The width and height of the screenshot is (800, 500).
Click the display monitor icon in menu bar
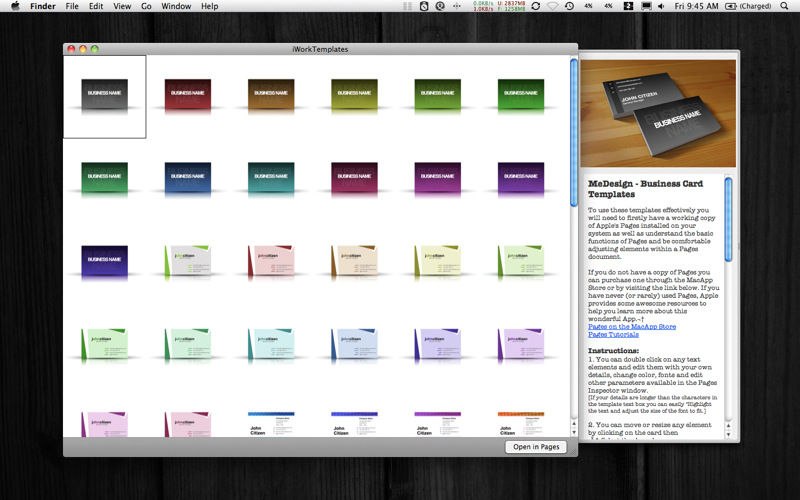pos(646,6)
